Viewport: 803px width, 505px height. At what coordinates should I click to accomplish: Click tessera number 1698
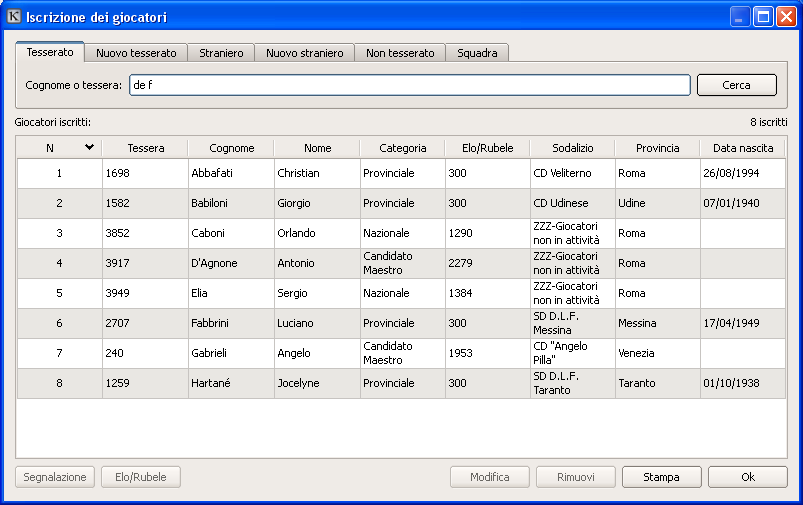click(x=118, y=173)
